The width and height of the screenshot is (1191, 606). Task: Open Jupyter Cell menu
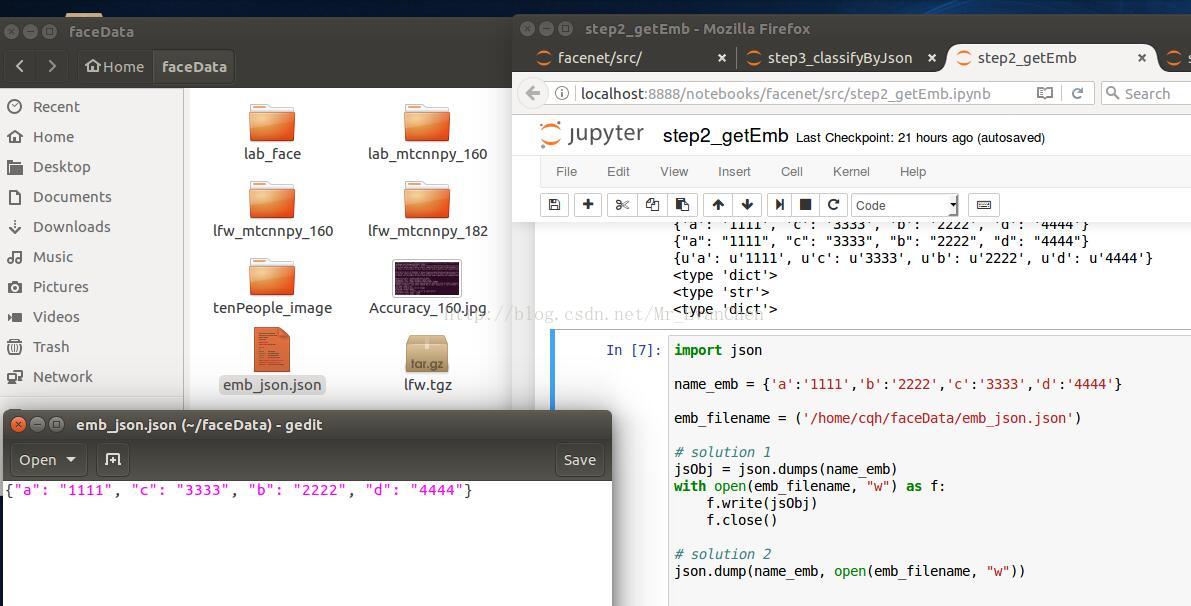(791, 172)
